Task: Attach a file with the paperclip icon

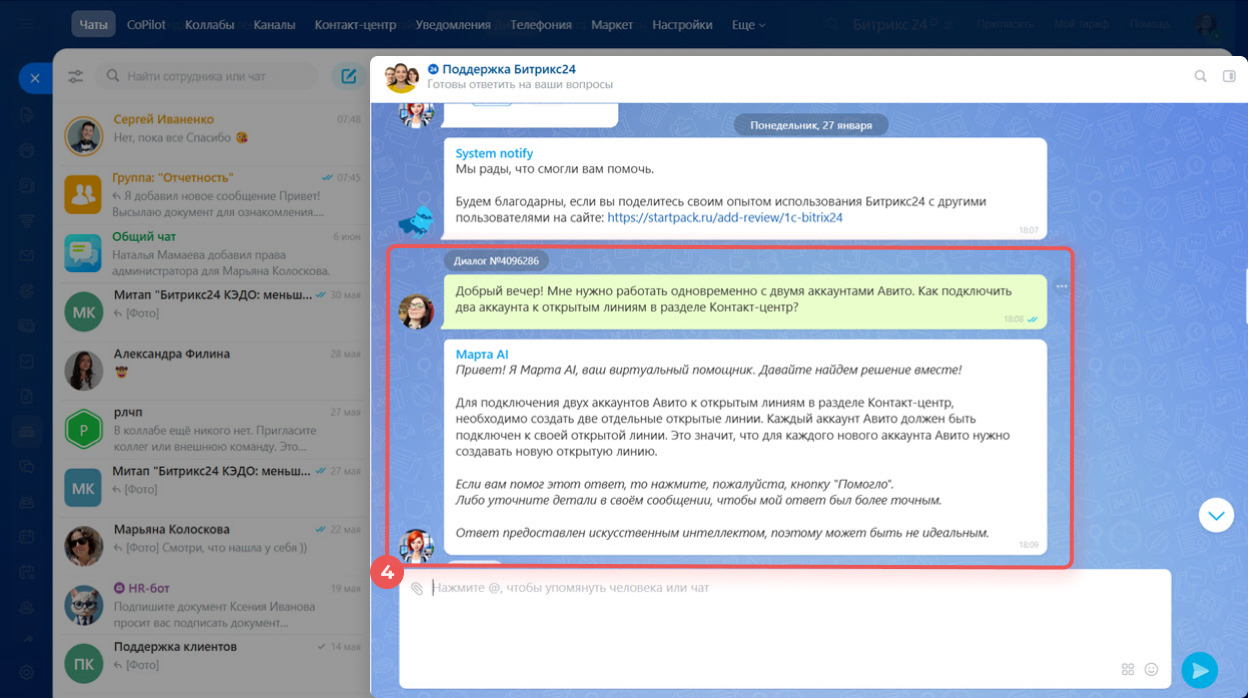Action: [x=417, y=589]
